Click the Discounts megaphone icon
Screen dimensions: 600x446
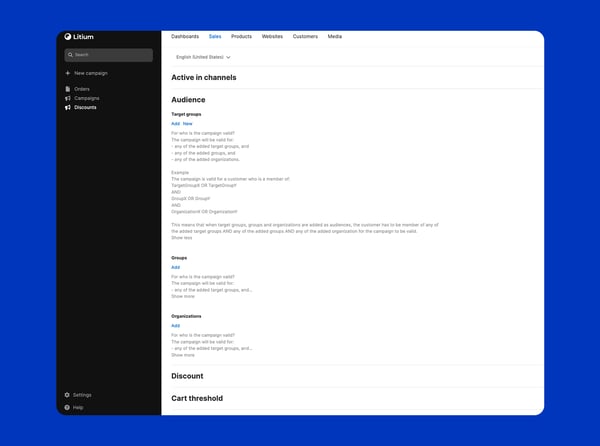point(68,107)
